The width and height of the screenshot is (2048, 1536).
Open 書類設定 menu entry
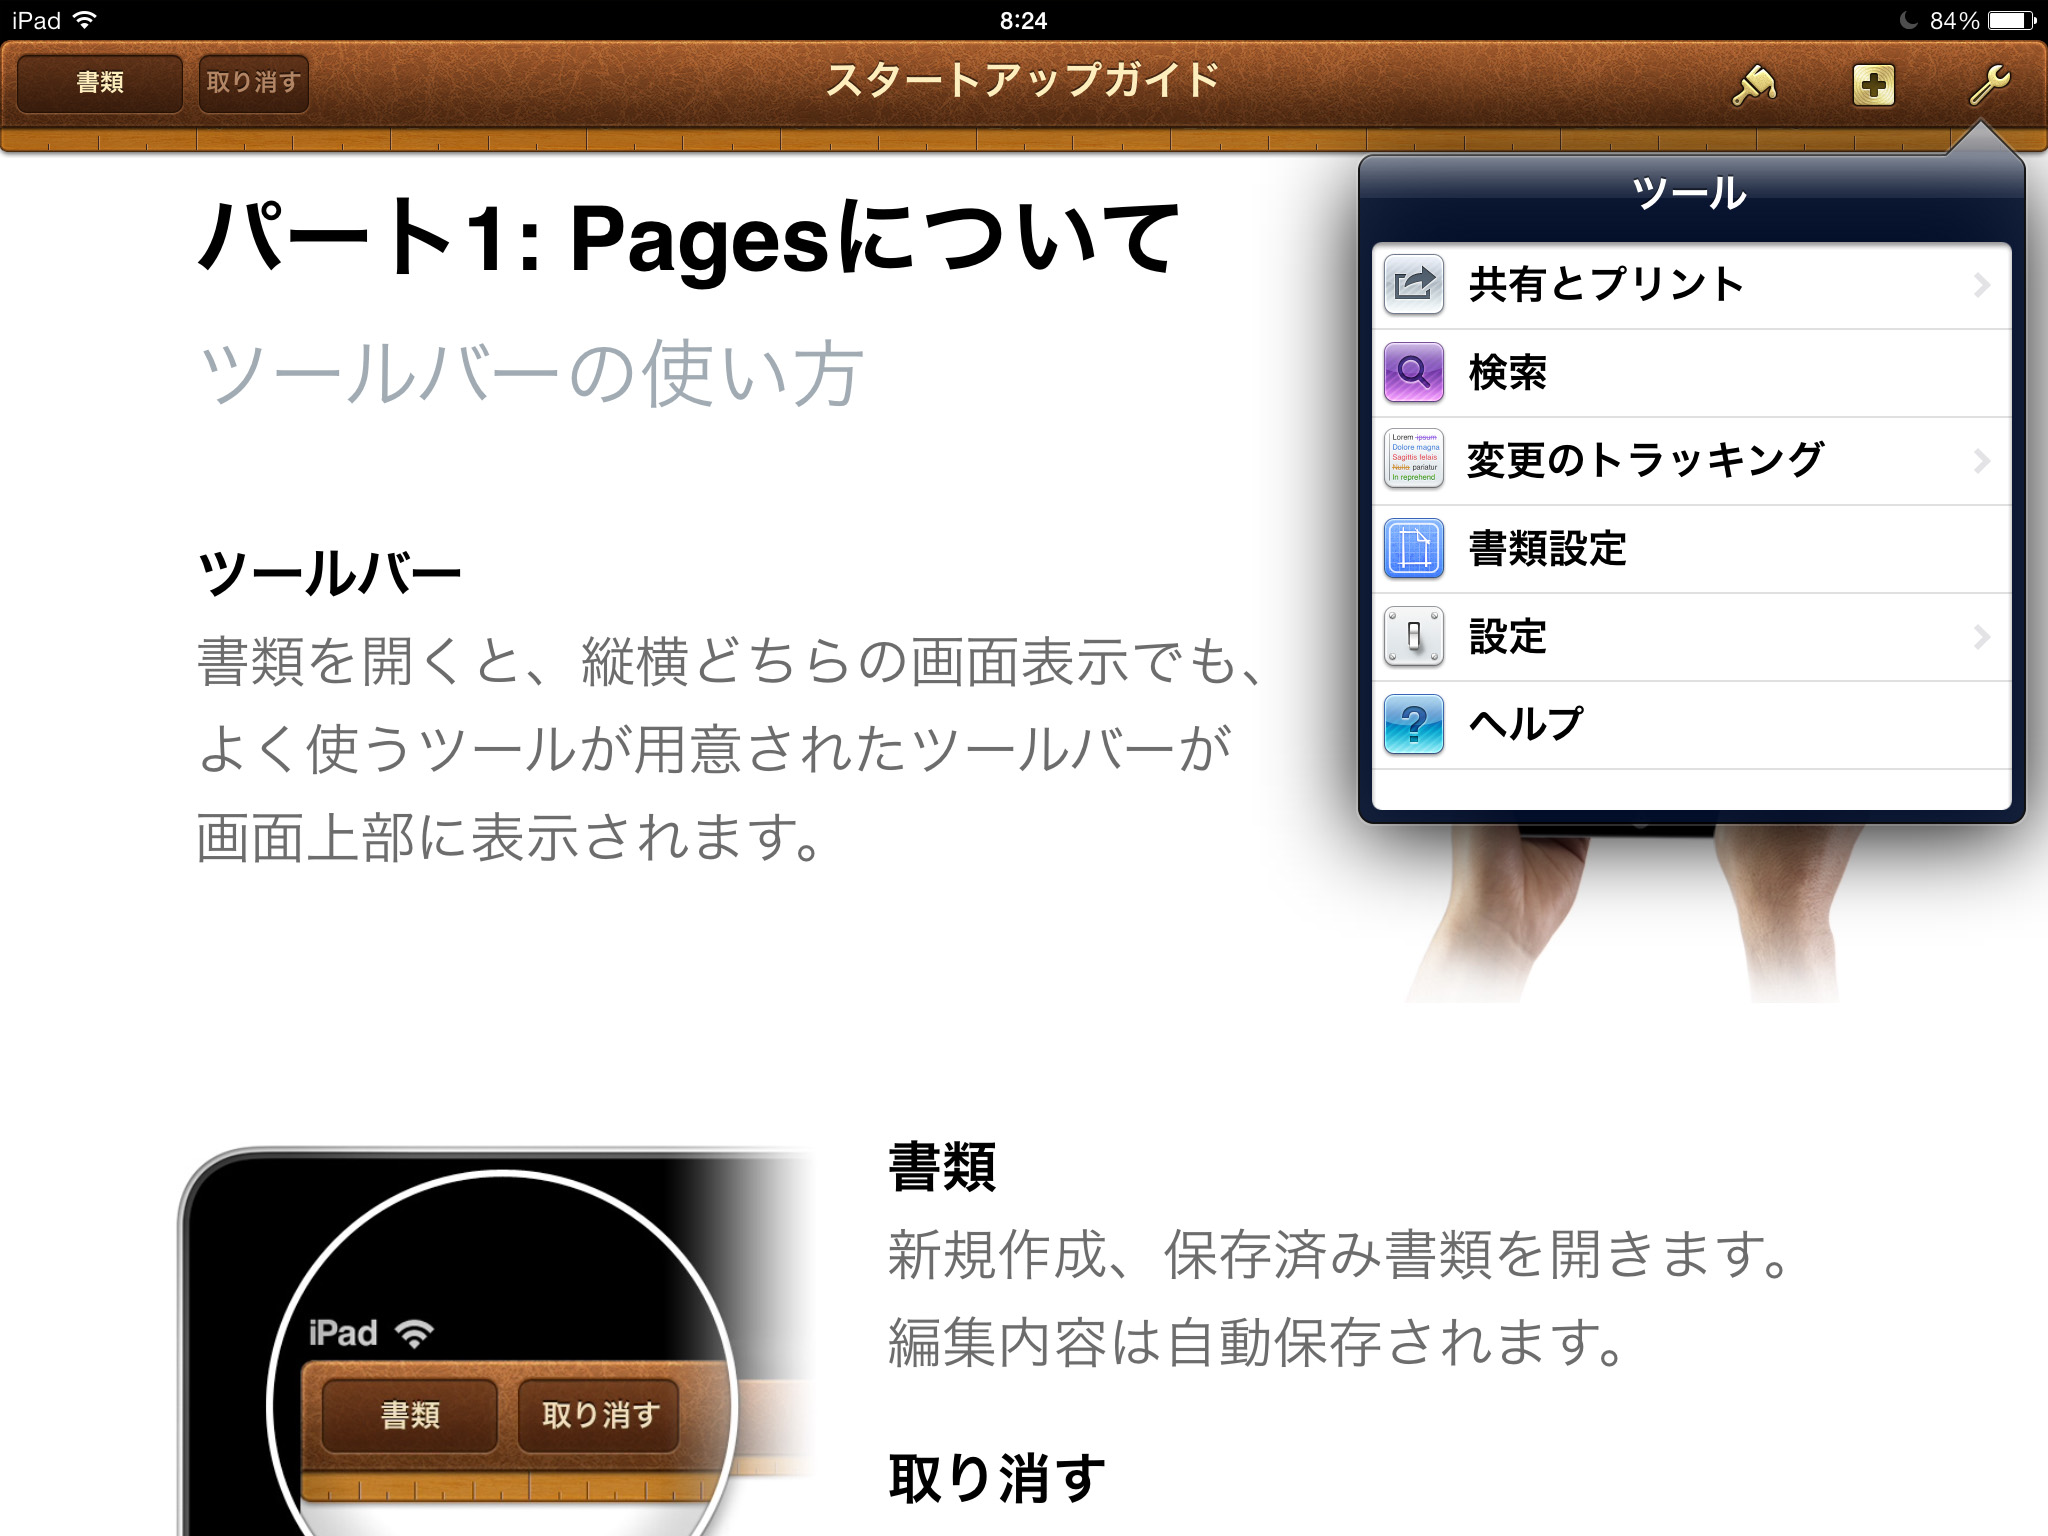[1691, 549]
